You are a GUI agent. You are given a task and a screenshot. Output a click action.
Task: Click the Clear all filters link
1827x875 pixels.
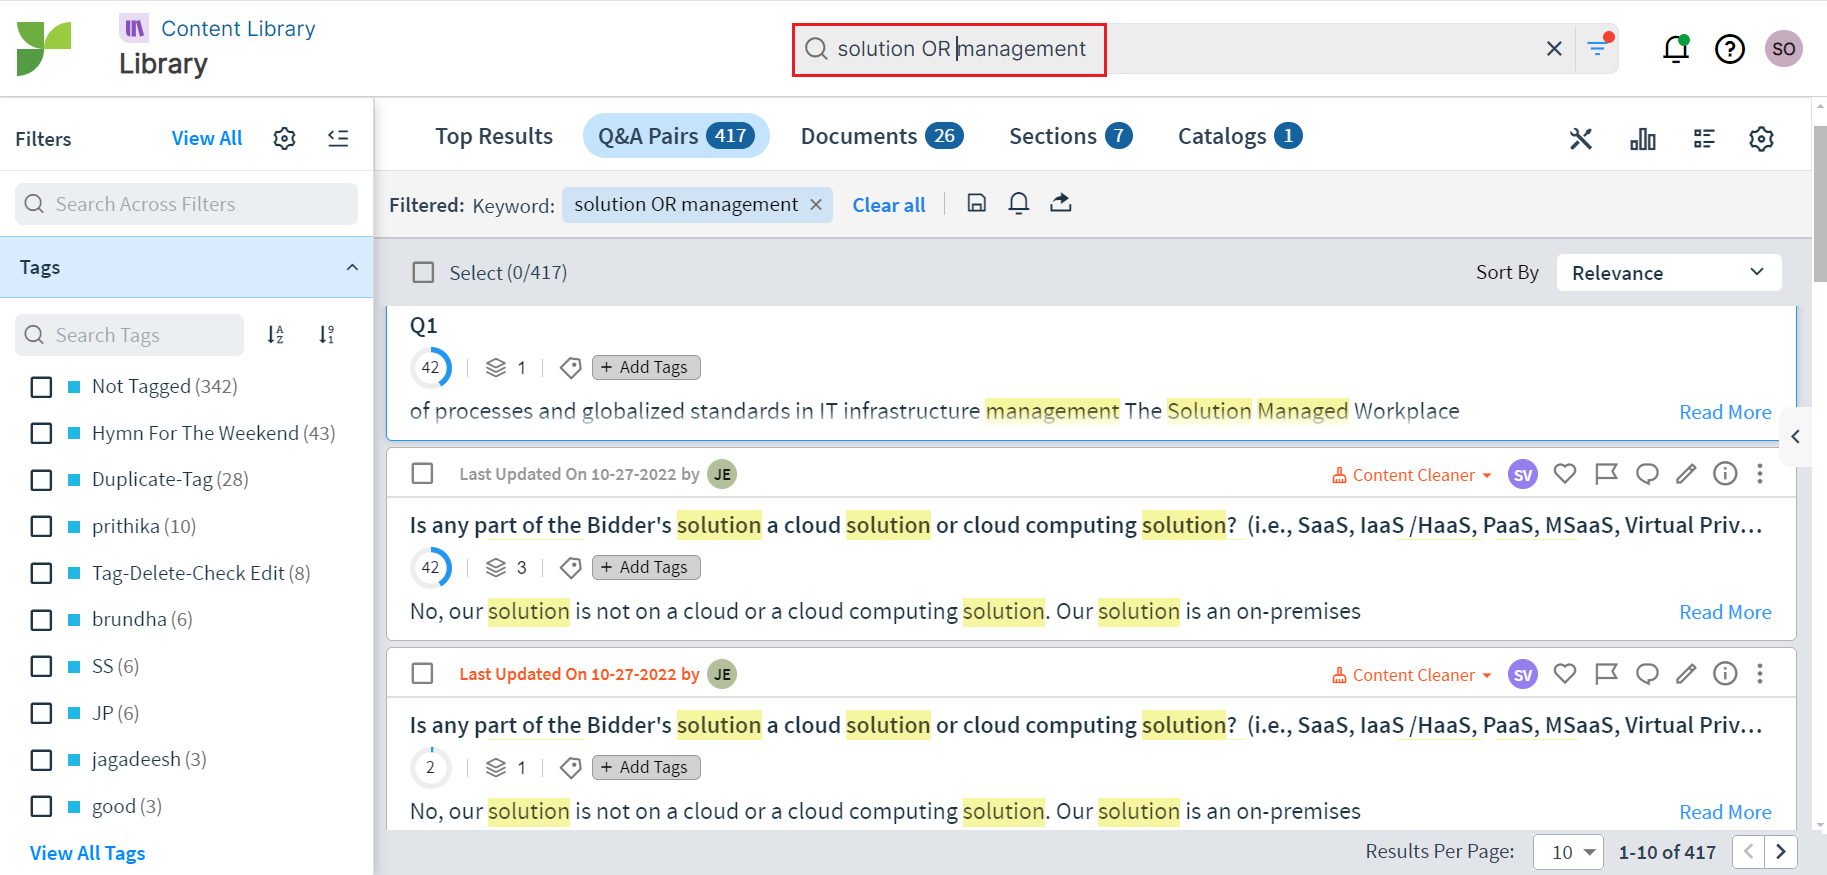[888, 205]
